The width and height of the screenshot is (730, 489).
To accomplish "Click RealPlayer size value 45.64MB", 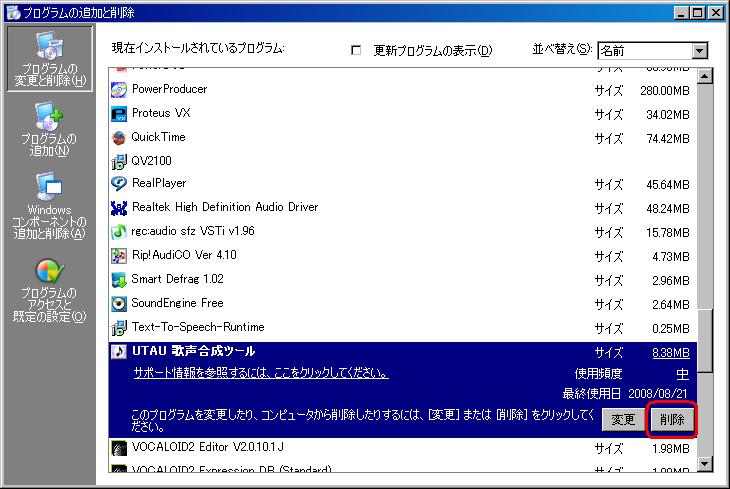I will coord(668,185).
